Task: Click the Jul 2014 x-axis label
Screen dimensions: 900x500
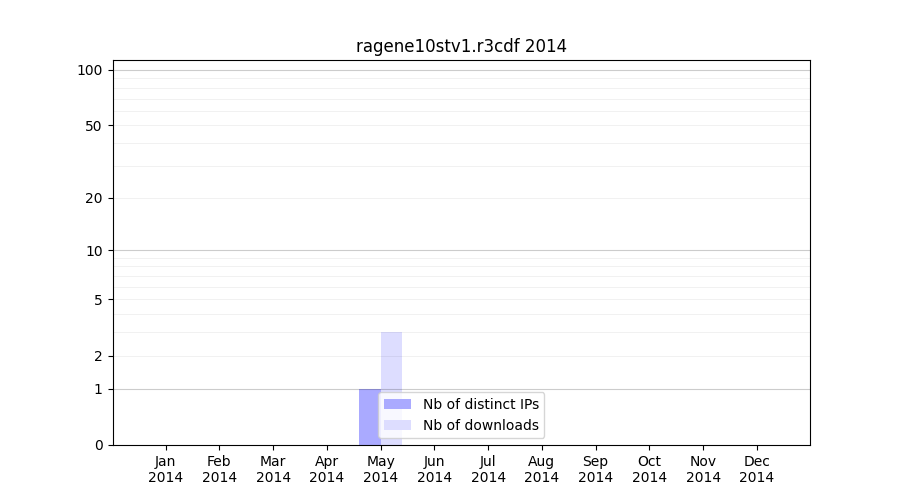Action: click(488, 469)
